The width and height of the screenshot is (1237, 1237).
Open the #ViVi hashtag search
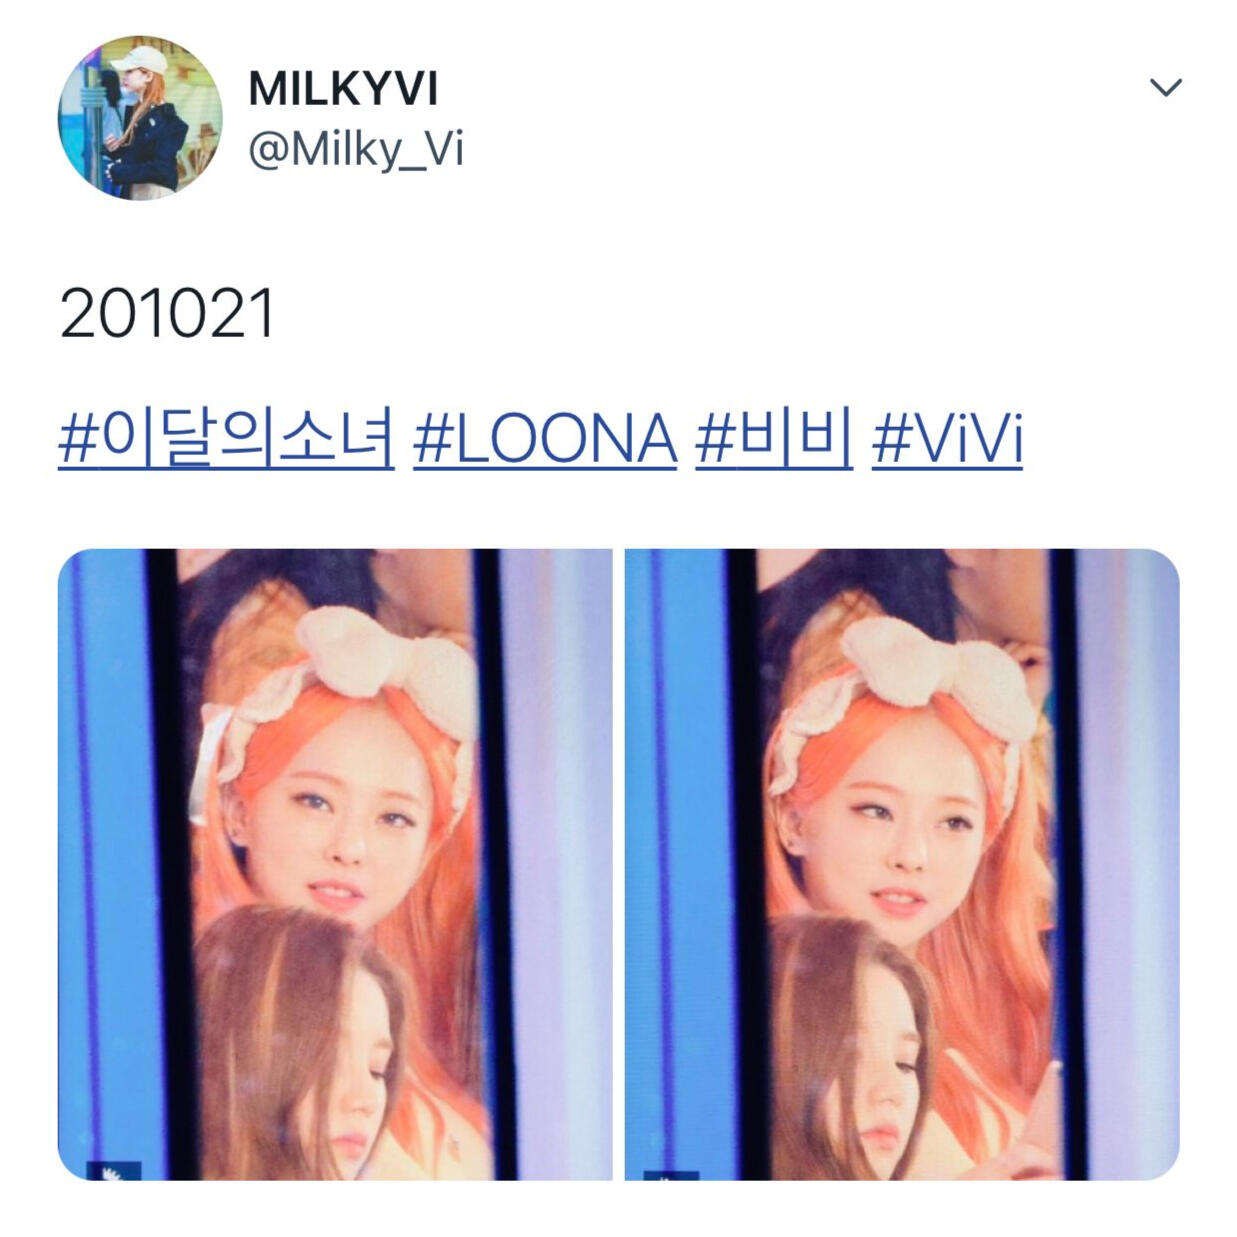[x=947, y=439]
